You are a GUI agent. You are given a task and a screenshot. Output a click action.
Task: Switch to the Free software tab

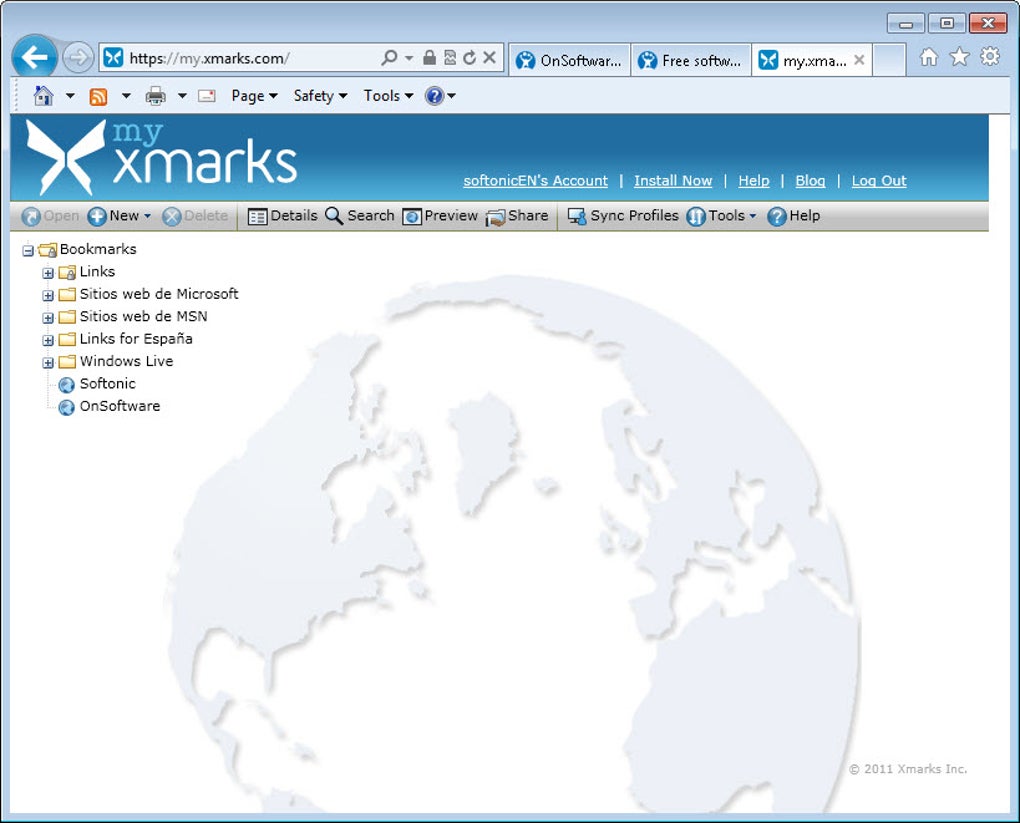coord(691,61)
